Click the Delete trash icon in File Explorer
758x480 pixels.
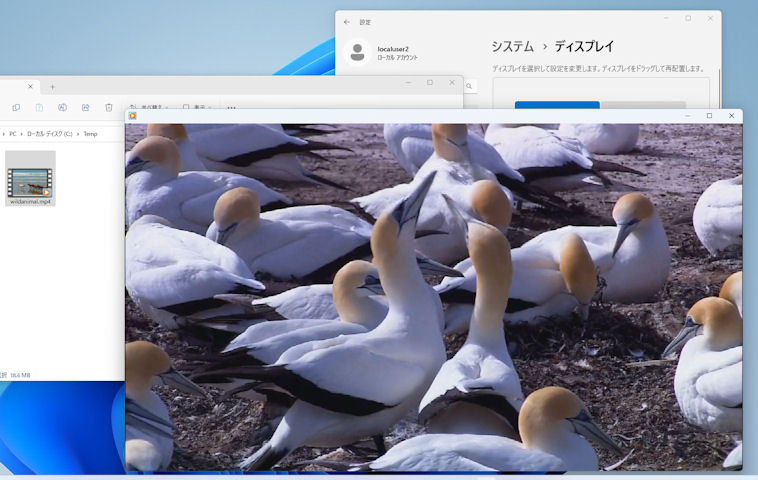[x=109, y=107]
